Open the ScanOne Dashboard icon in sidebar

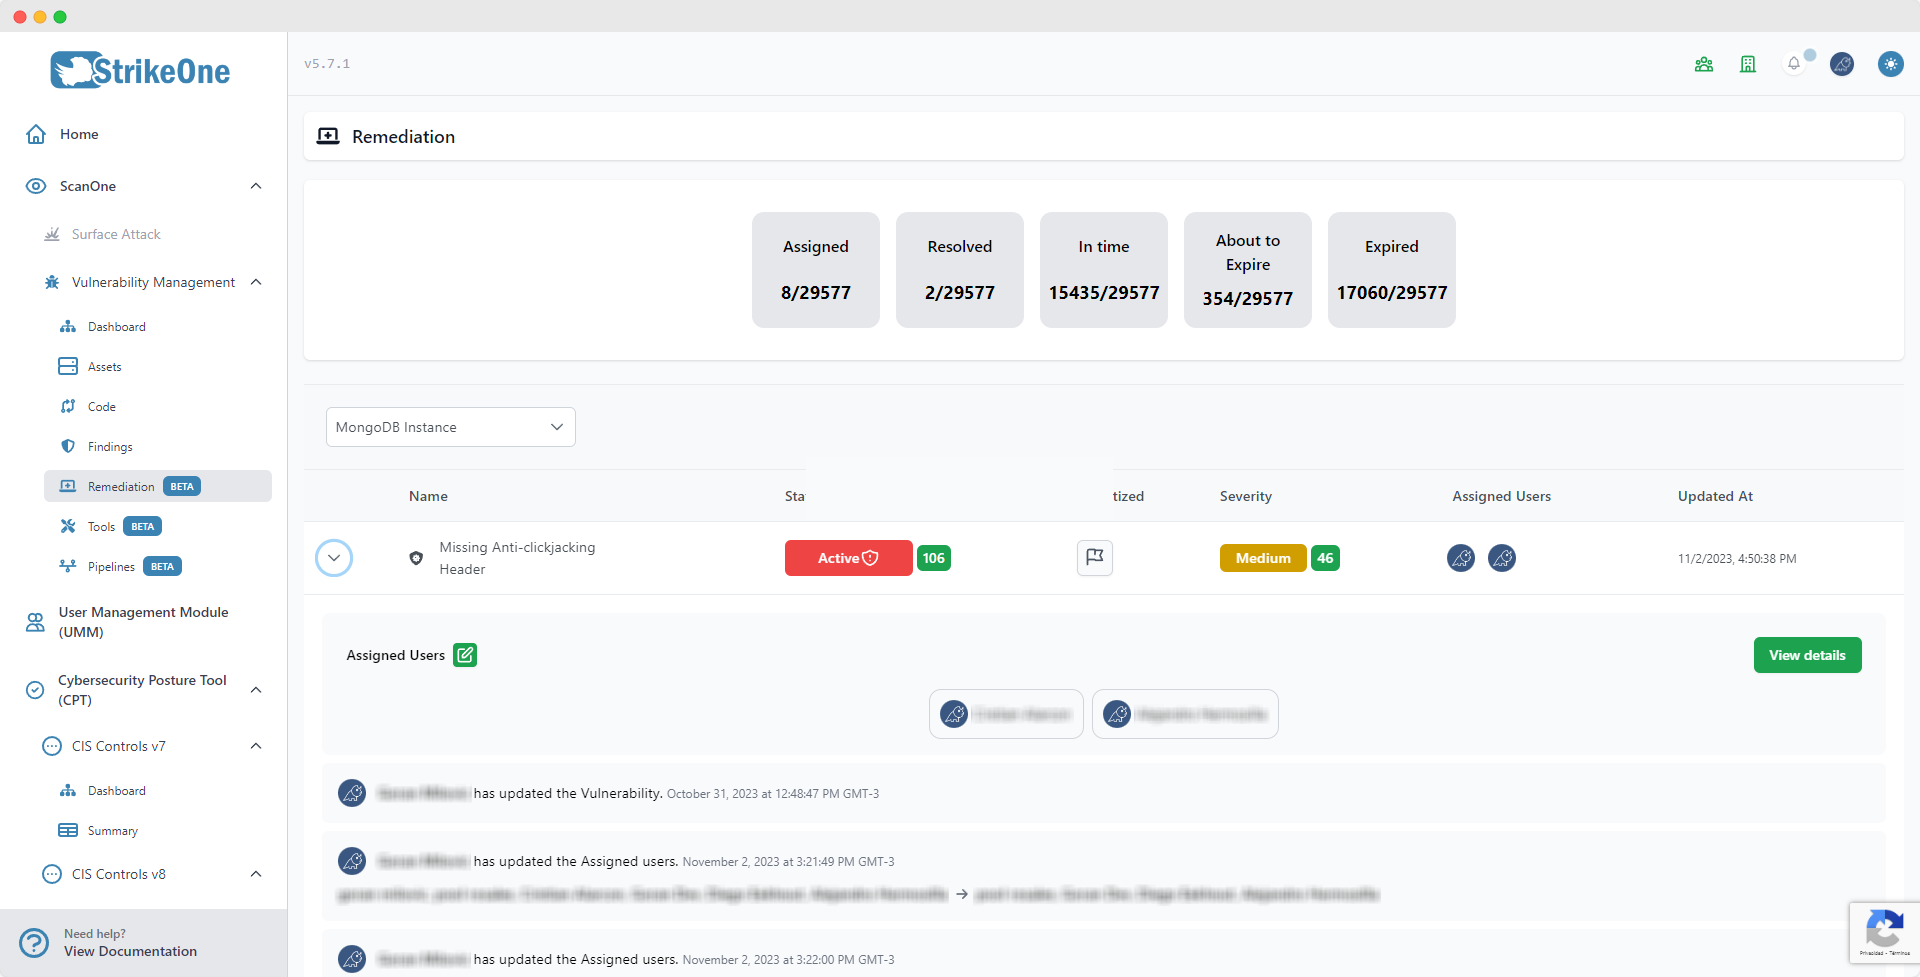67,326
